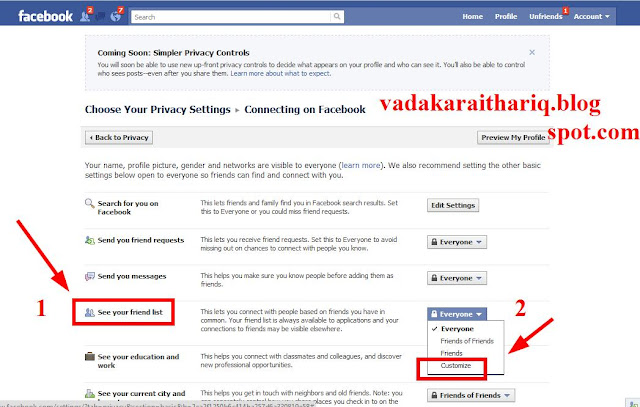The width and height of the screenshot is (640, 407).
Task: Click the facebook logo
Action: pyautogui.click(x=45, y=16)
